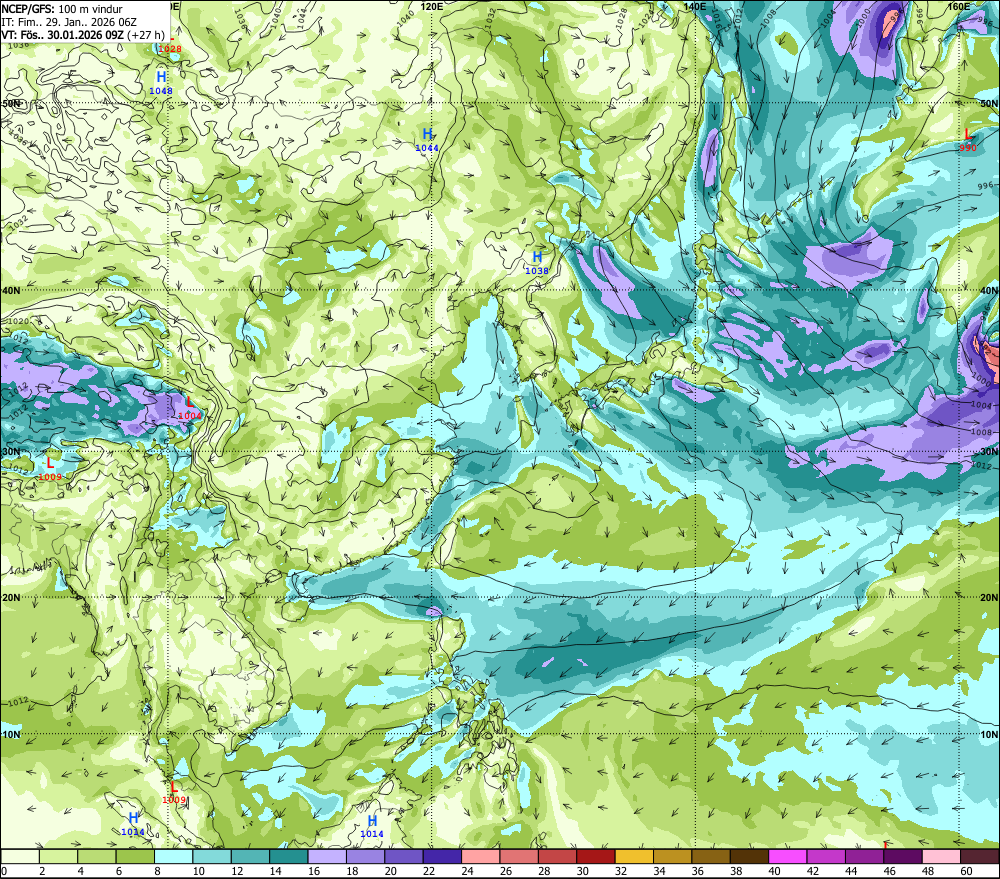Screen dimensions: 1000x879
Task: Click the 160E longitude label
Action: point(959,6)
